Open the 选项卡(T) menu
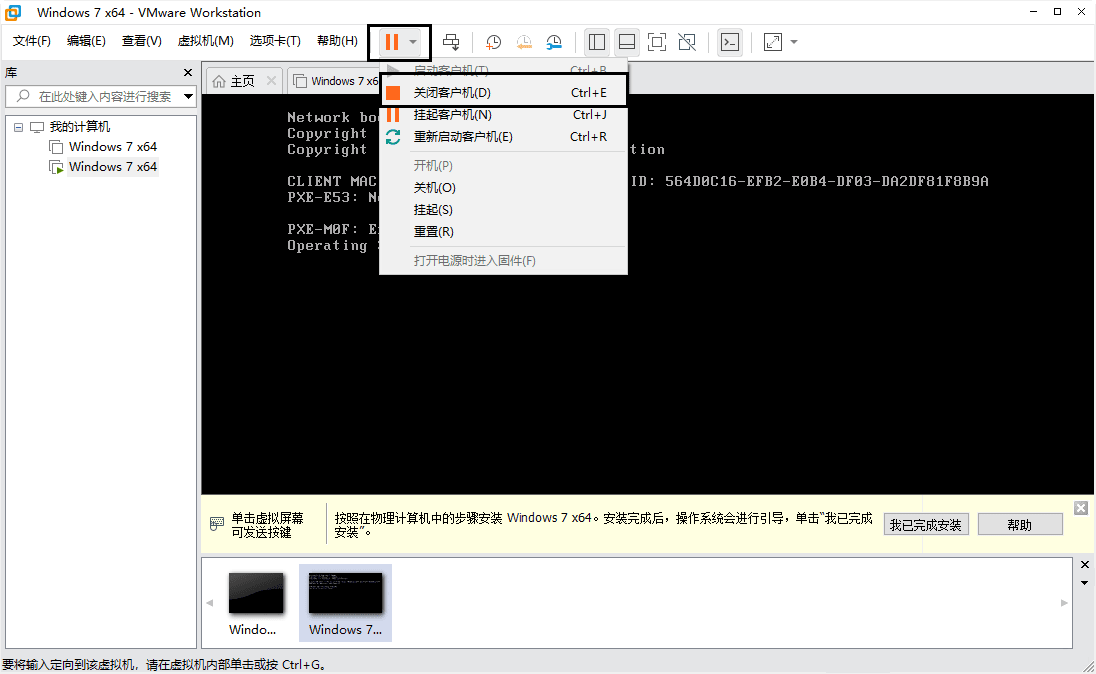 [275, 41]
